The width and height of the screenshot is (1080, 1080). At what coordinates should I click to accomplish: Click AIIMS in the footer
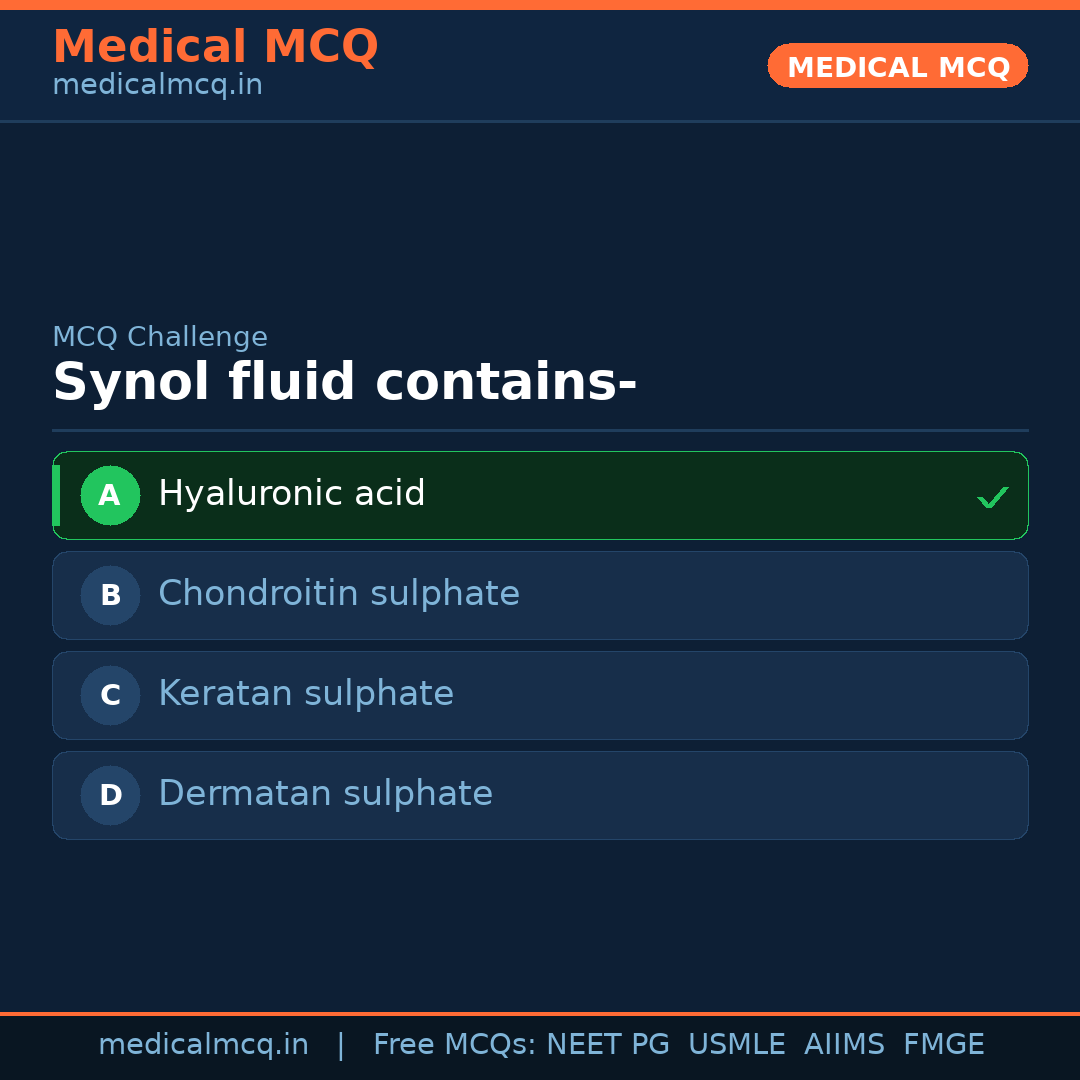click(x=844, y=1045)
